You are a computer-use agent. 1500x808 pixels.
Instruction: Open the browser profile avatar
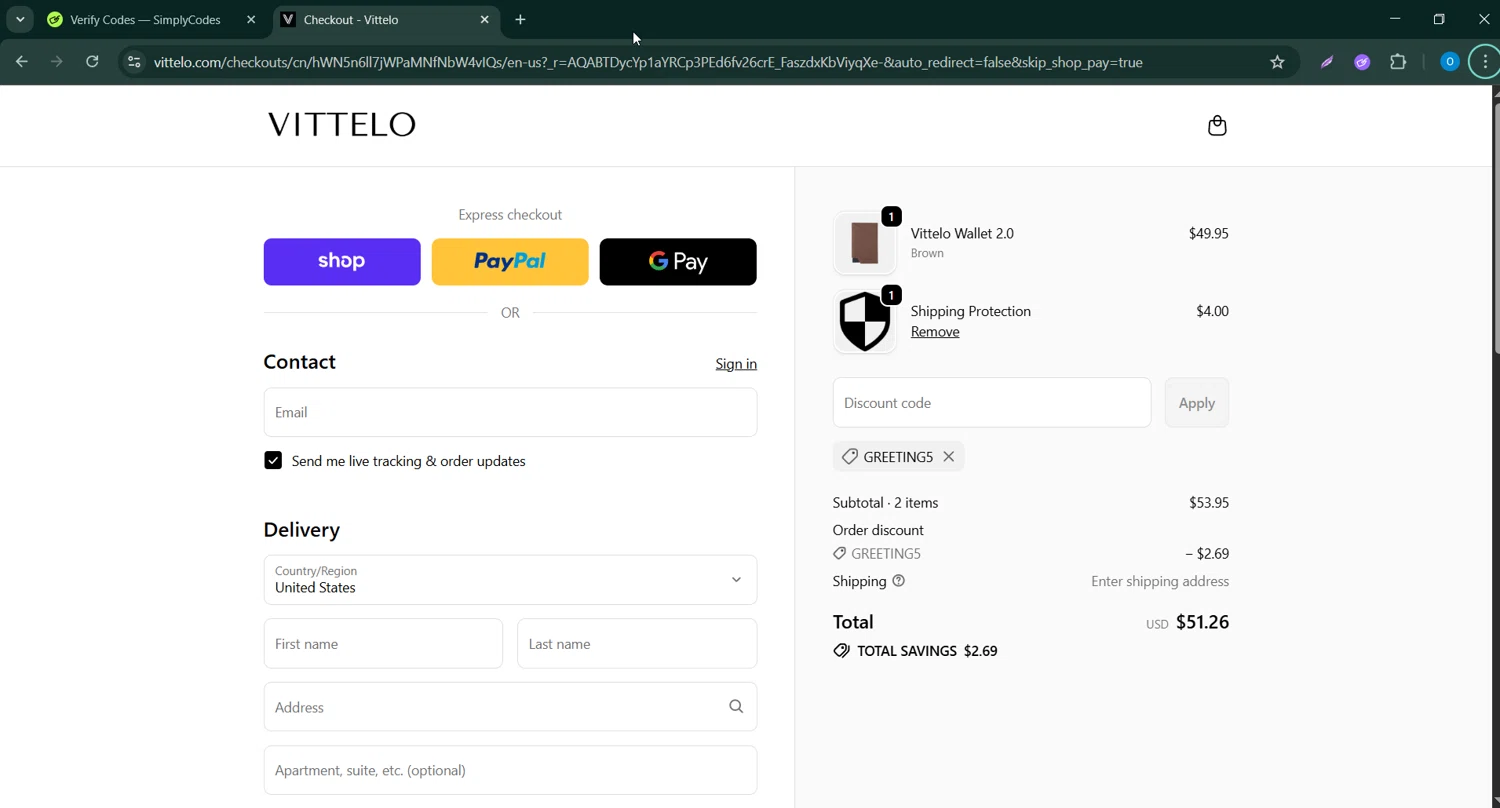[1449, 62]
